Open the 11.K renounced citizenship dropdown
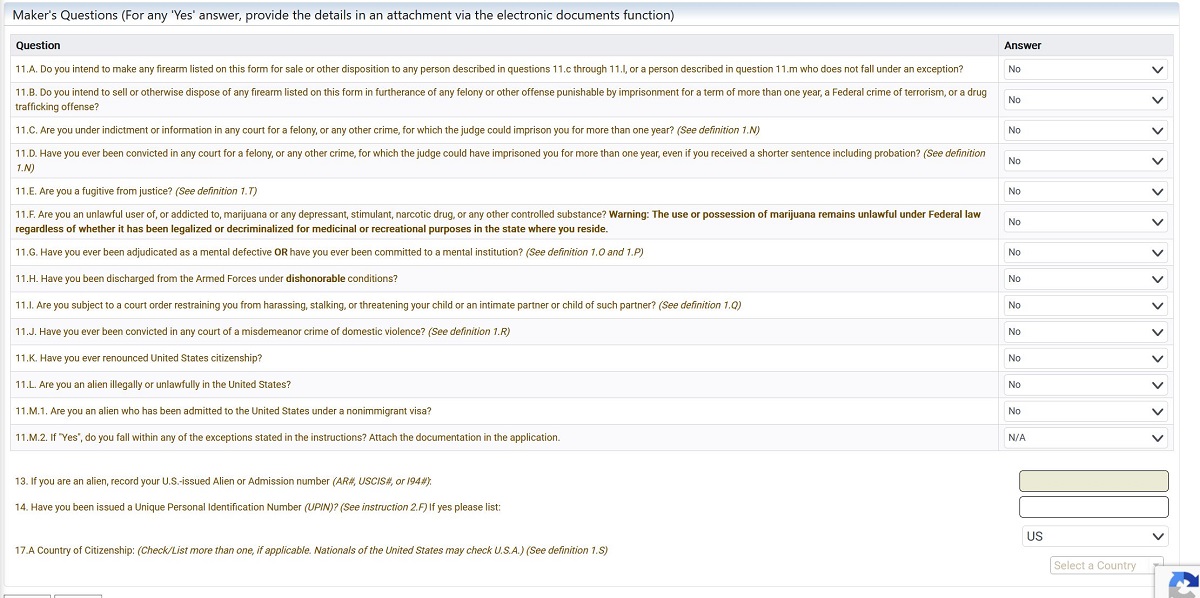This screenshot has width=1200, height=598. 1086,358
